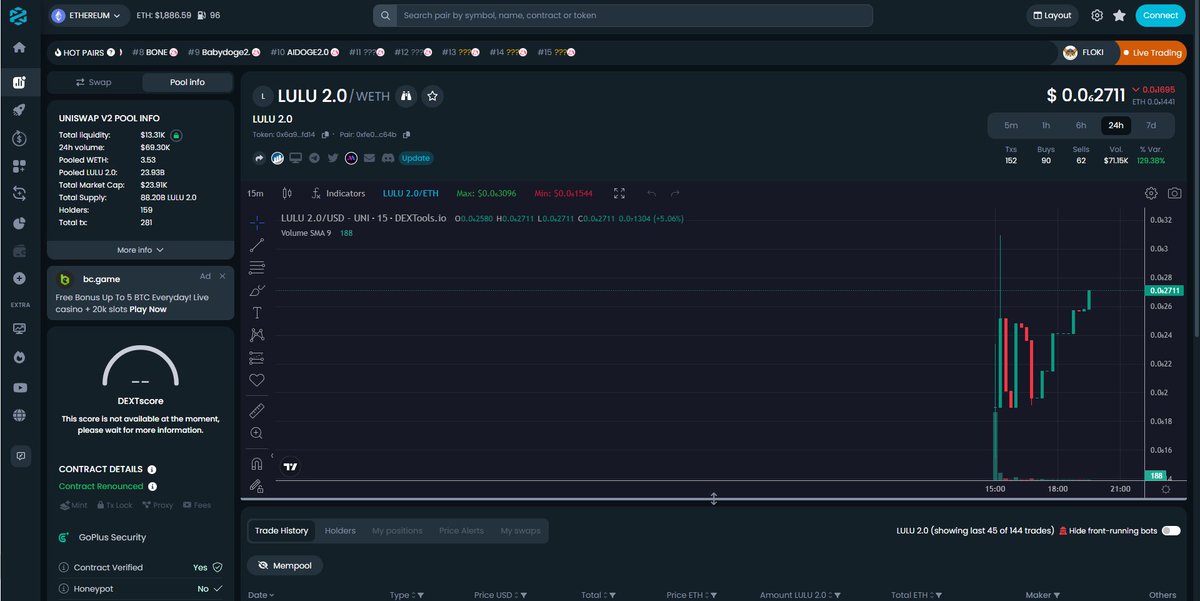
Task: Open the #8 BONE hot pair
Action: (154, 52)
